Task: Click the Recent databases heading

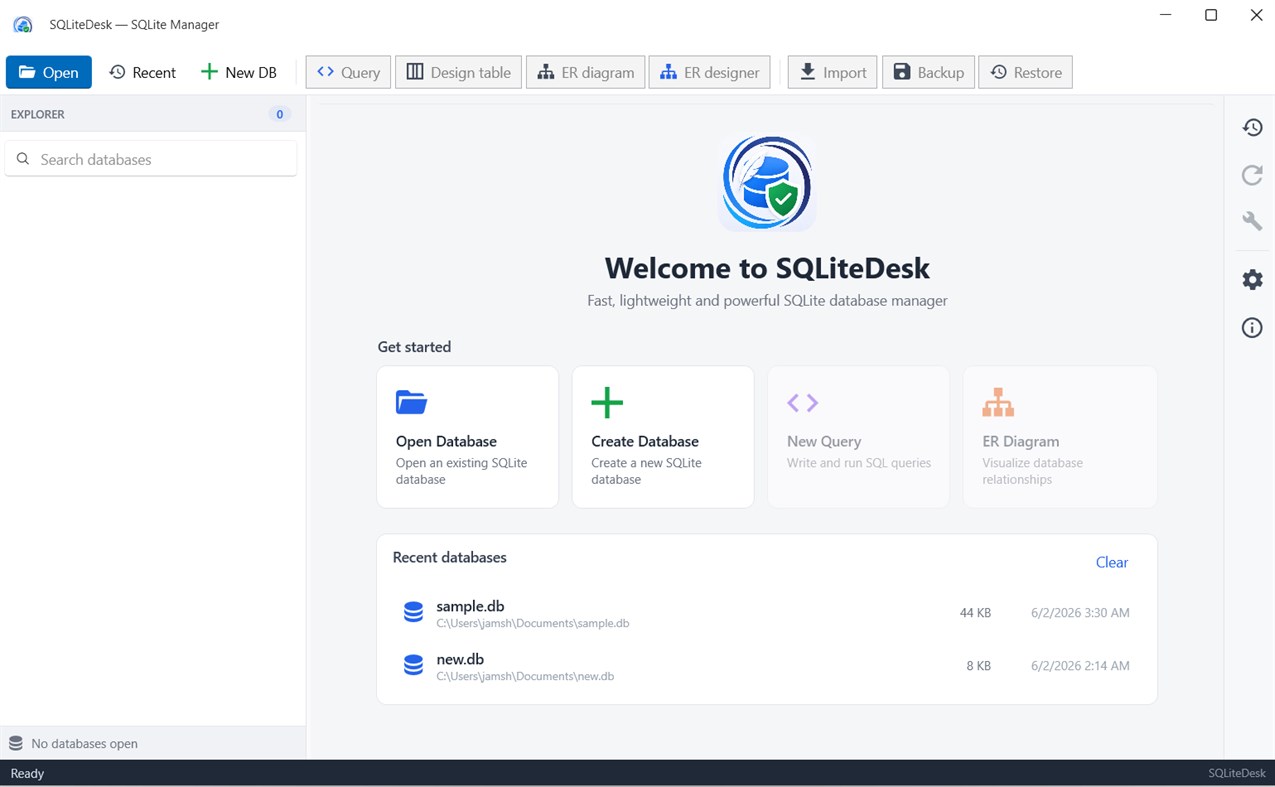Action: click(449, 557)
